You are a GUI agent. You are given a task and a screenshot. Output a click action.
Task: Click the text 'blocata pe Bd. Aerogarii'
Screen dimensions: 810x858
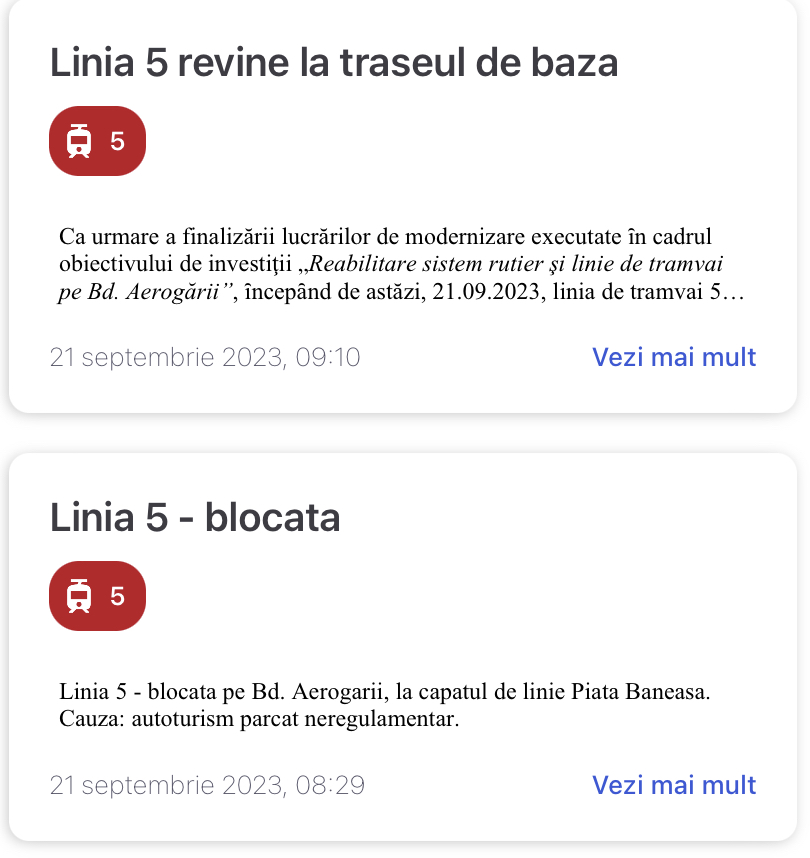[268, 692]
